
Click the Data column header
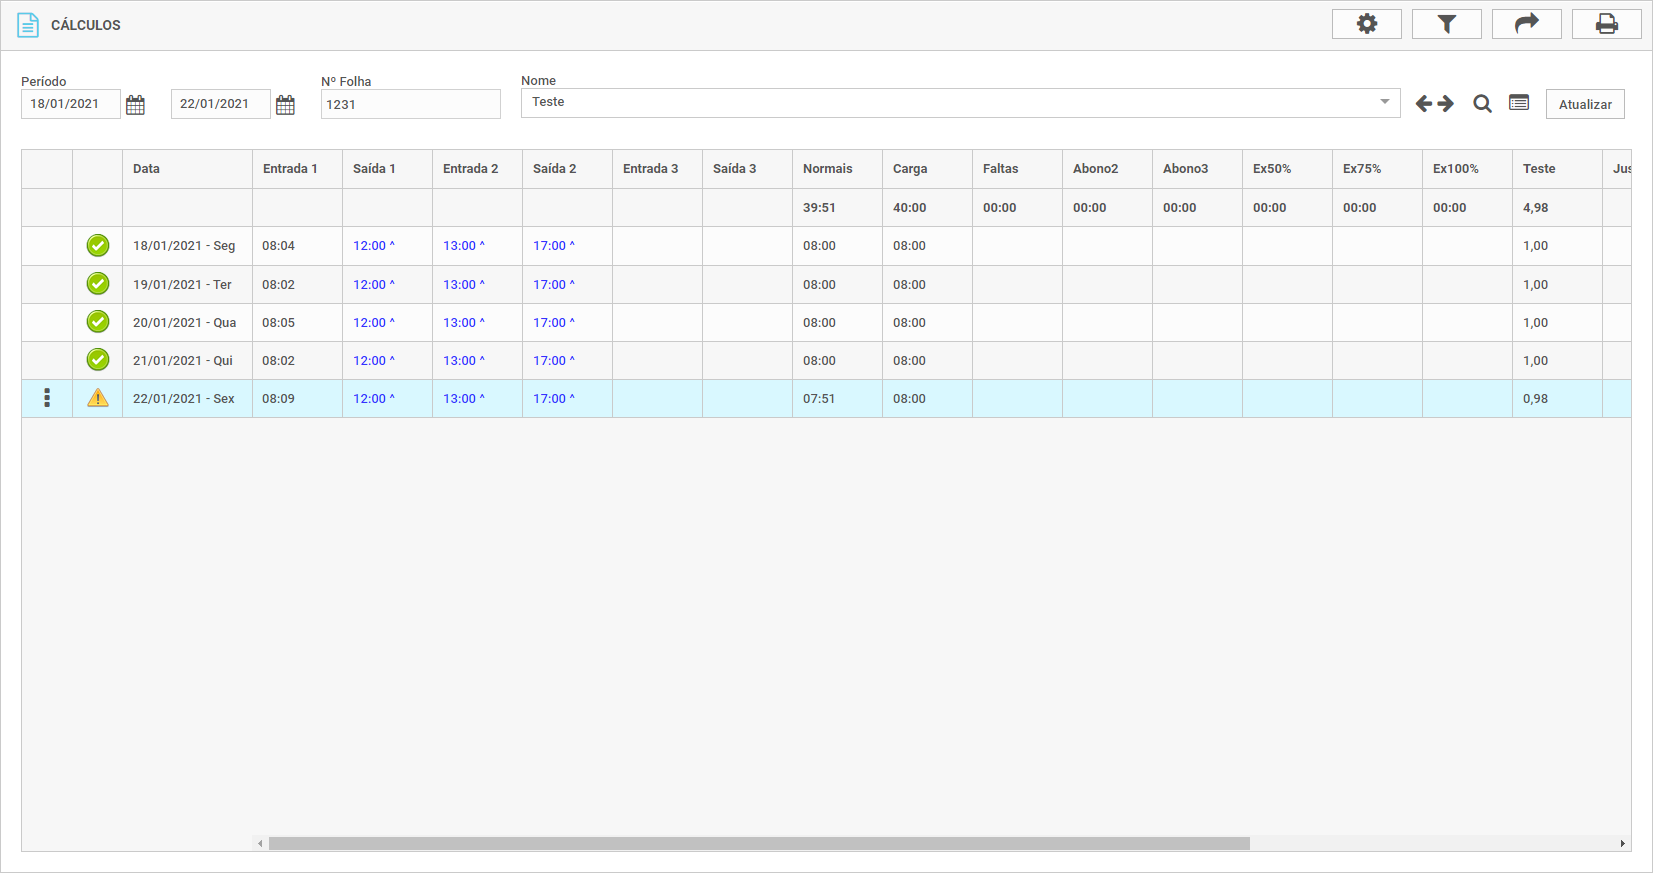[x=147, y=169]
